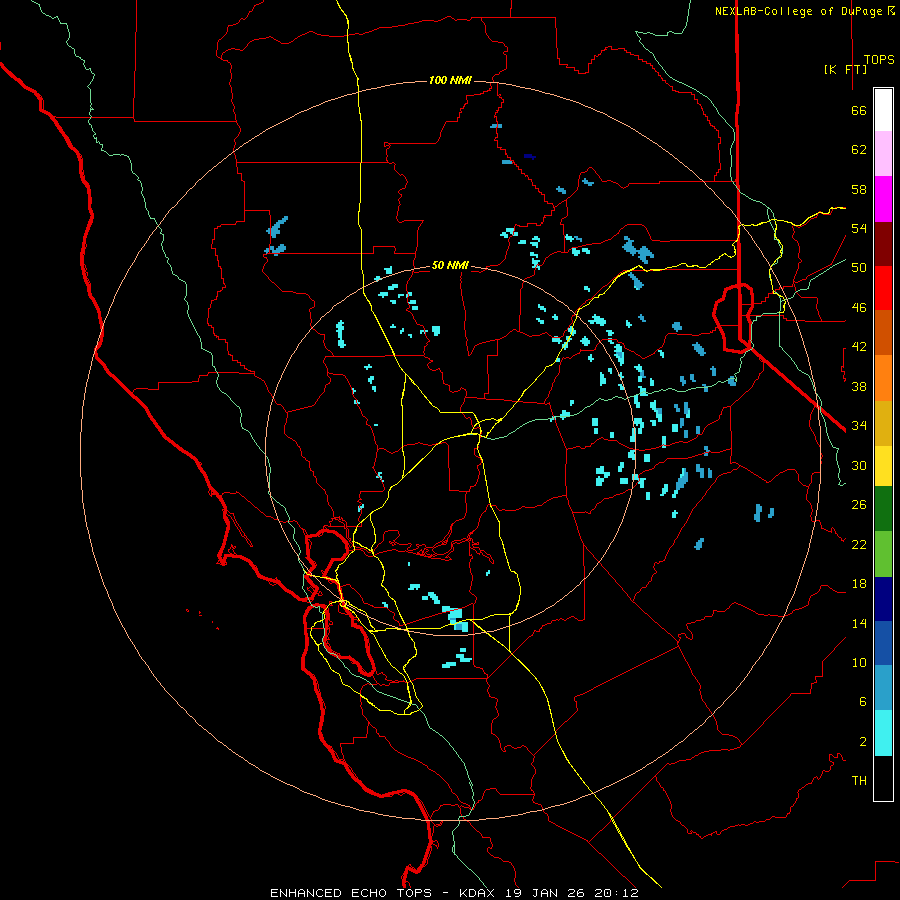Click the navy legend swatch near 18
Screen dimensions: 900x900
(883, 599)
